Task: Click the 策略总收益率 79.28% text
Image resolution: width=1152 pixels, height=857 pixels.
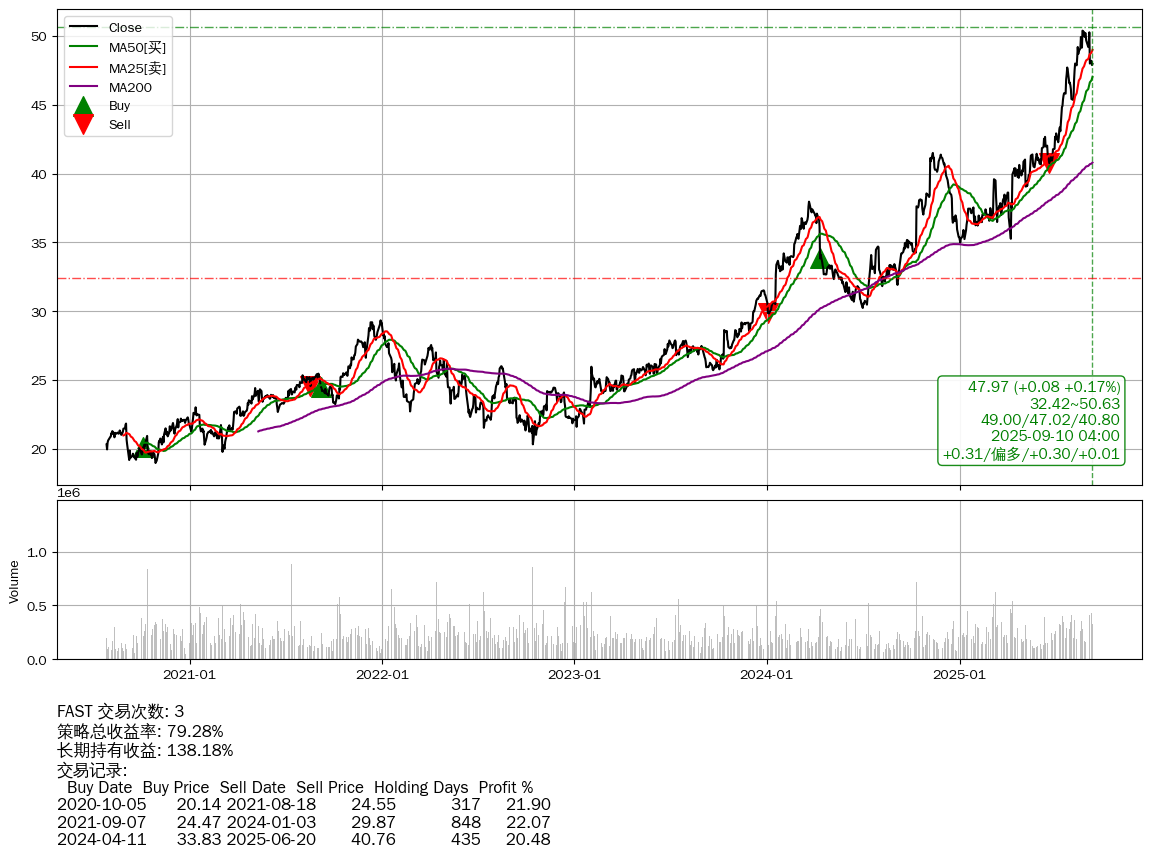Action: (x=140, y=731)
